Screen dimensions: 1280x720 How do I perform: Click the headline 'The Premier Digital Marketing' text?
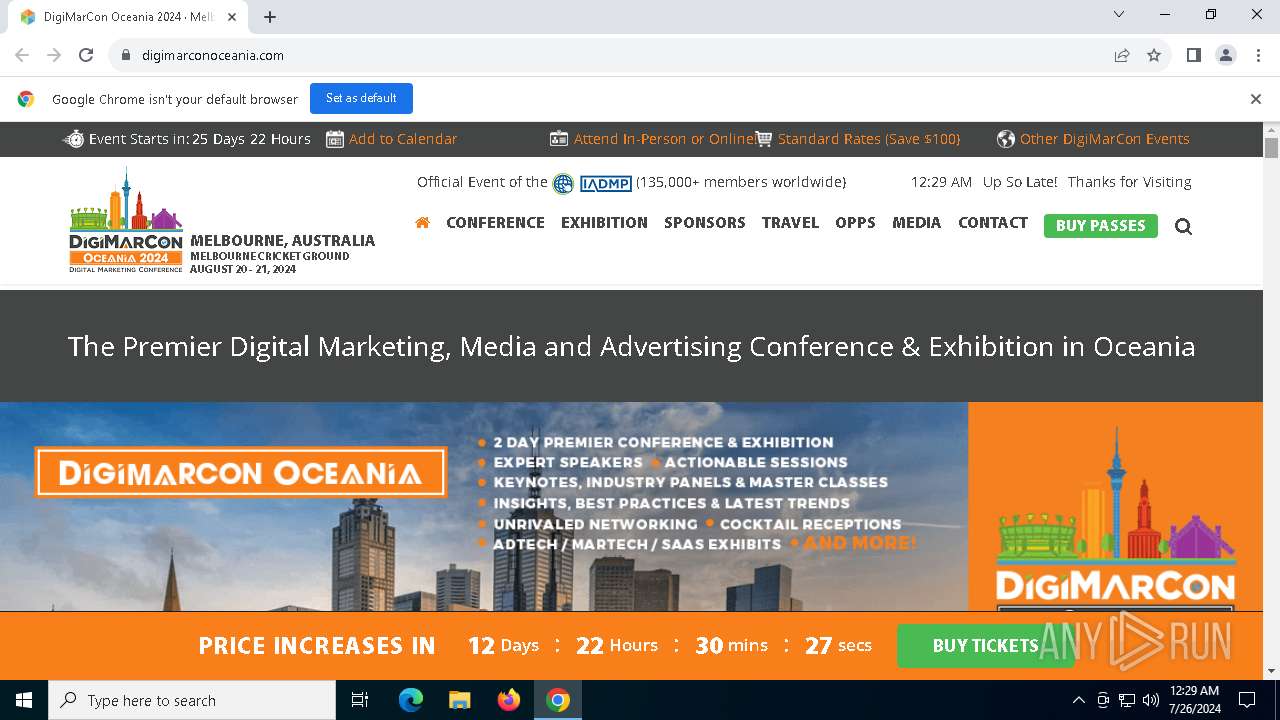coord(631,346)
